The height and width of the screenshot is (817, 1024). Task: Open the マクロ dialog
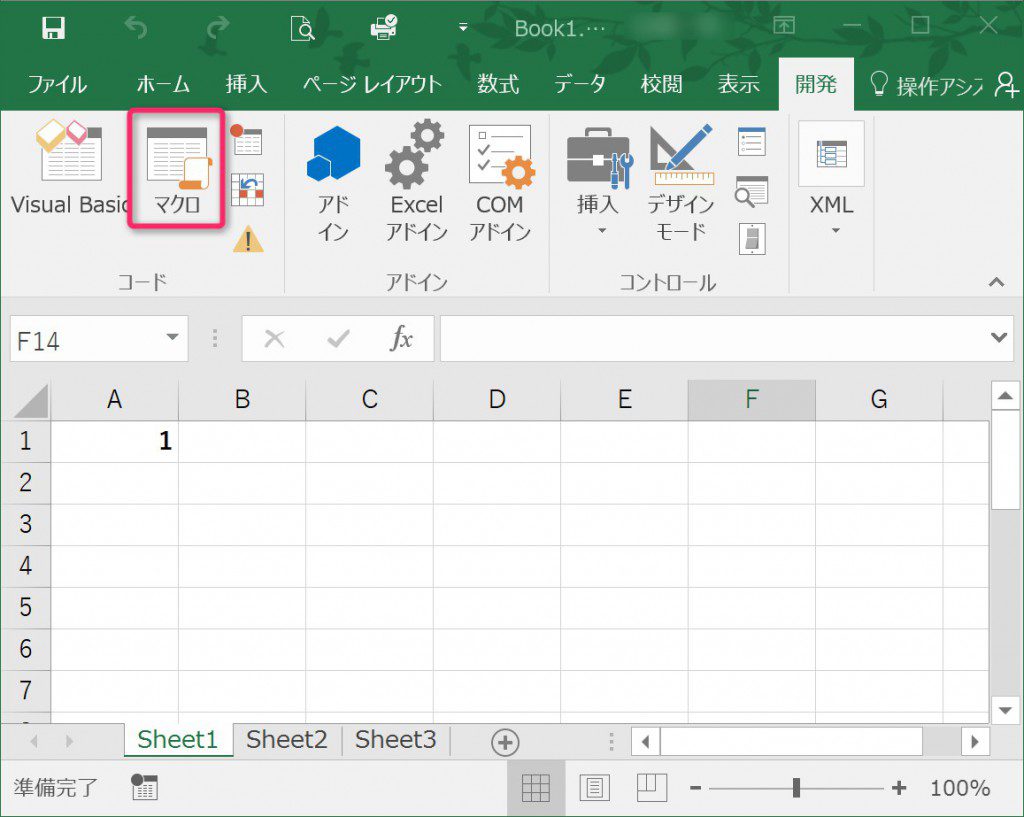pos(177,168)
